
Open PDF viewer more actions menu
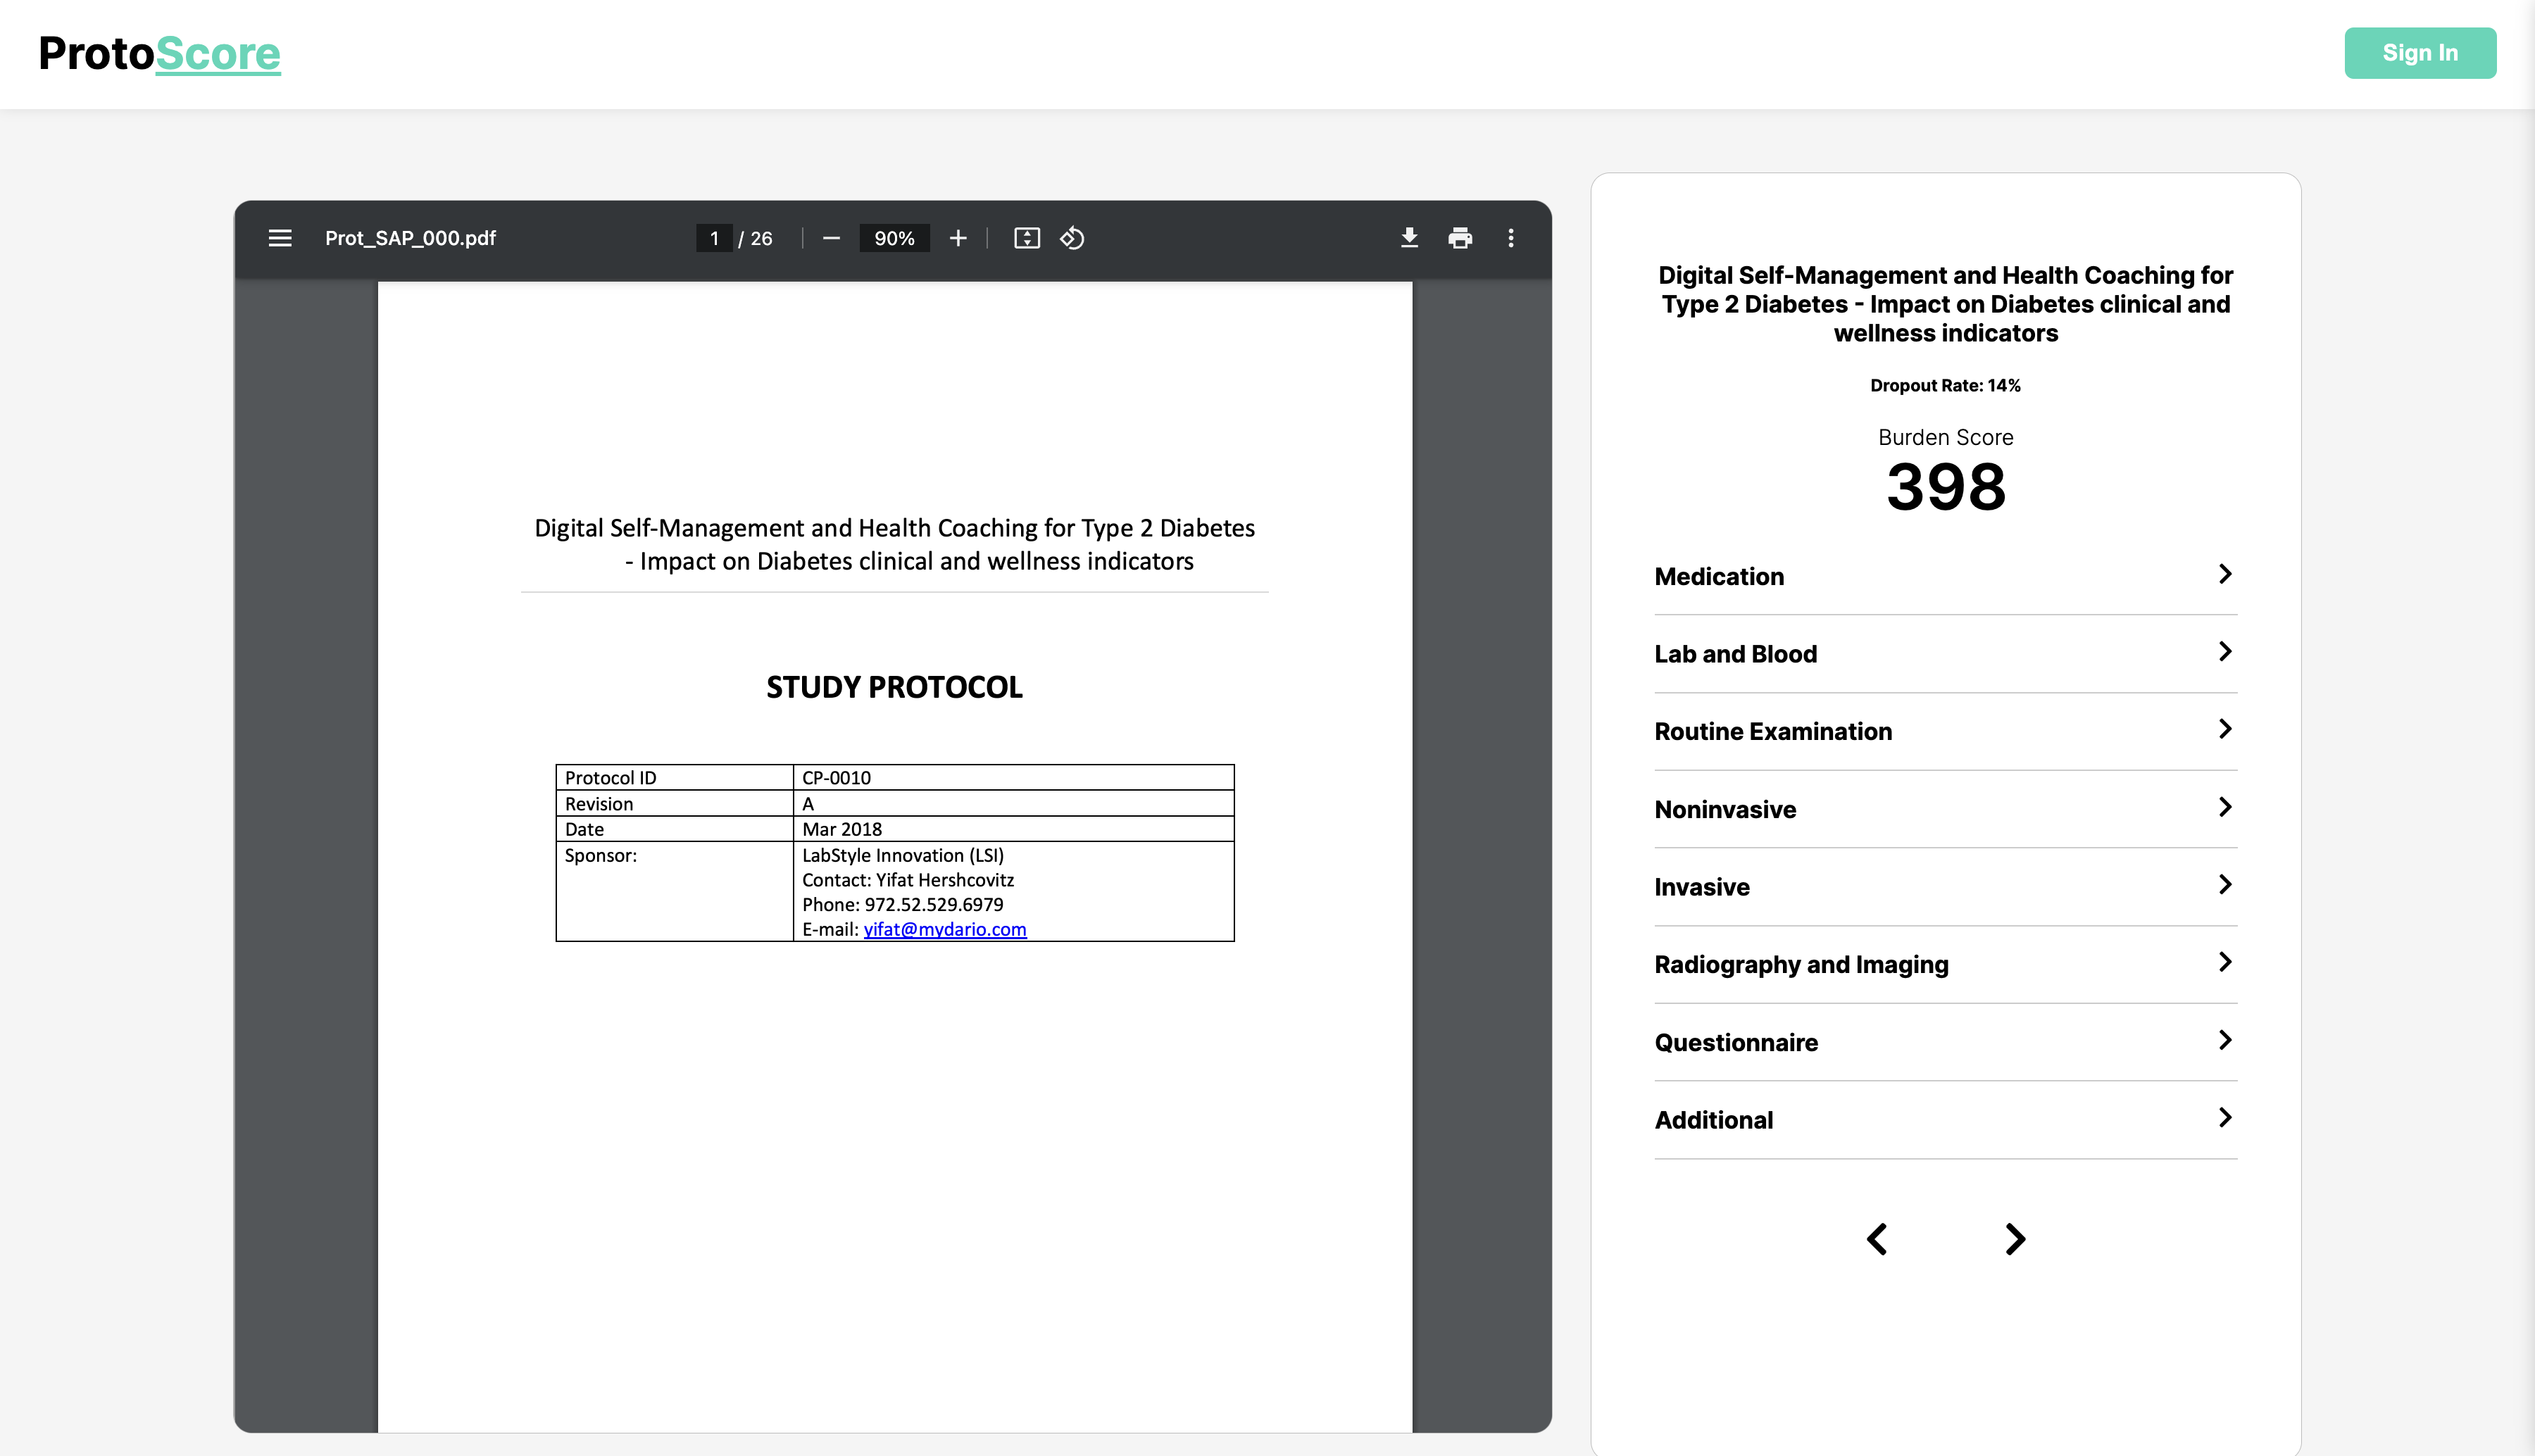click(x=1511, y=238)
